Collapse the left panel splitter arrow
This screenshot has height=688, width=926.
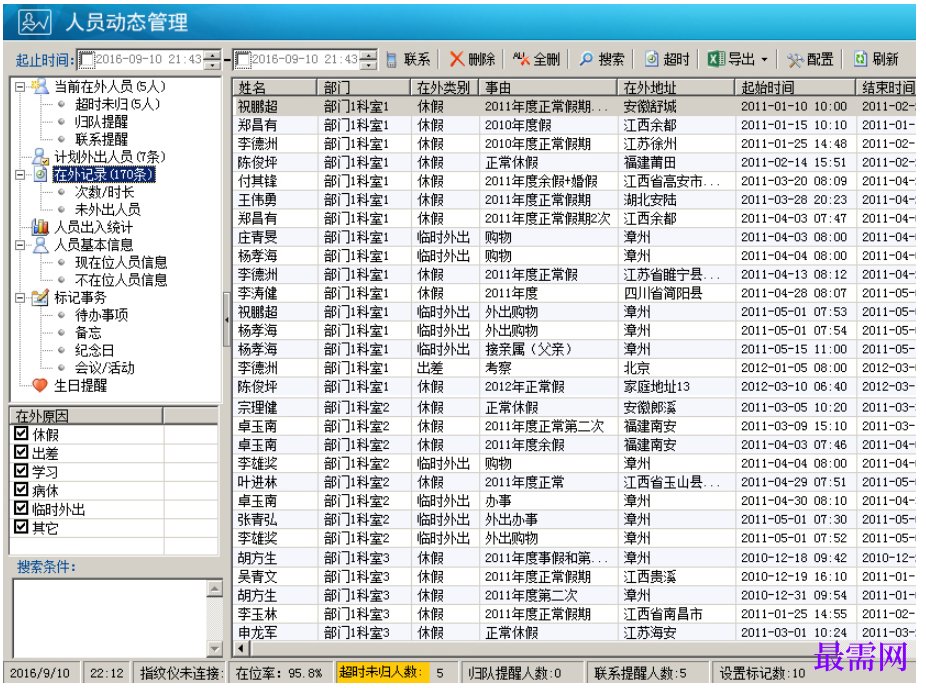227,319
